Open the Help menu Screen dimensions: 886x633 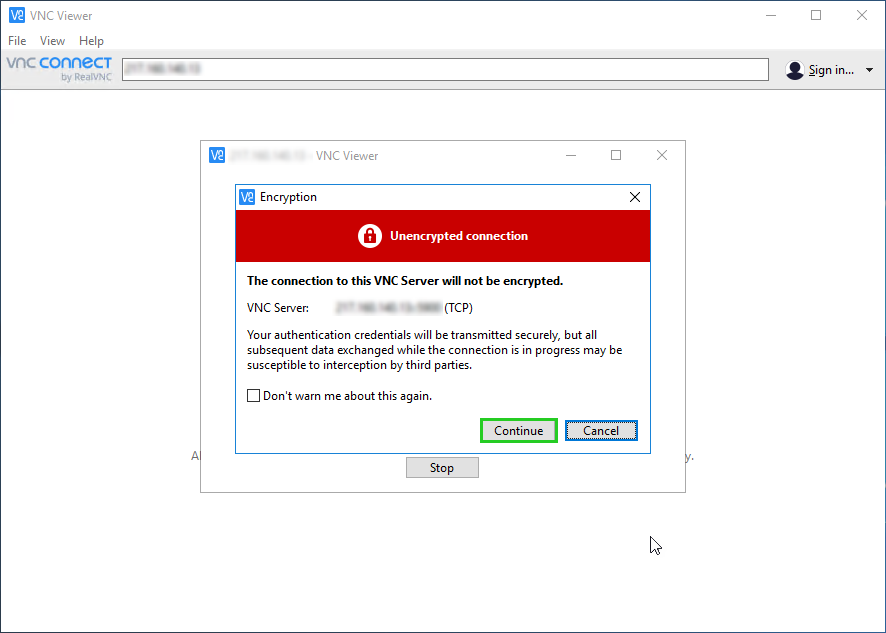91,41
